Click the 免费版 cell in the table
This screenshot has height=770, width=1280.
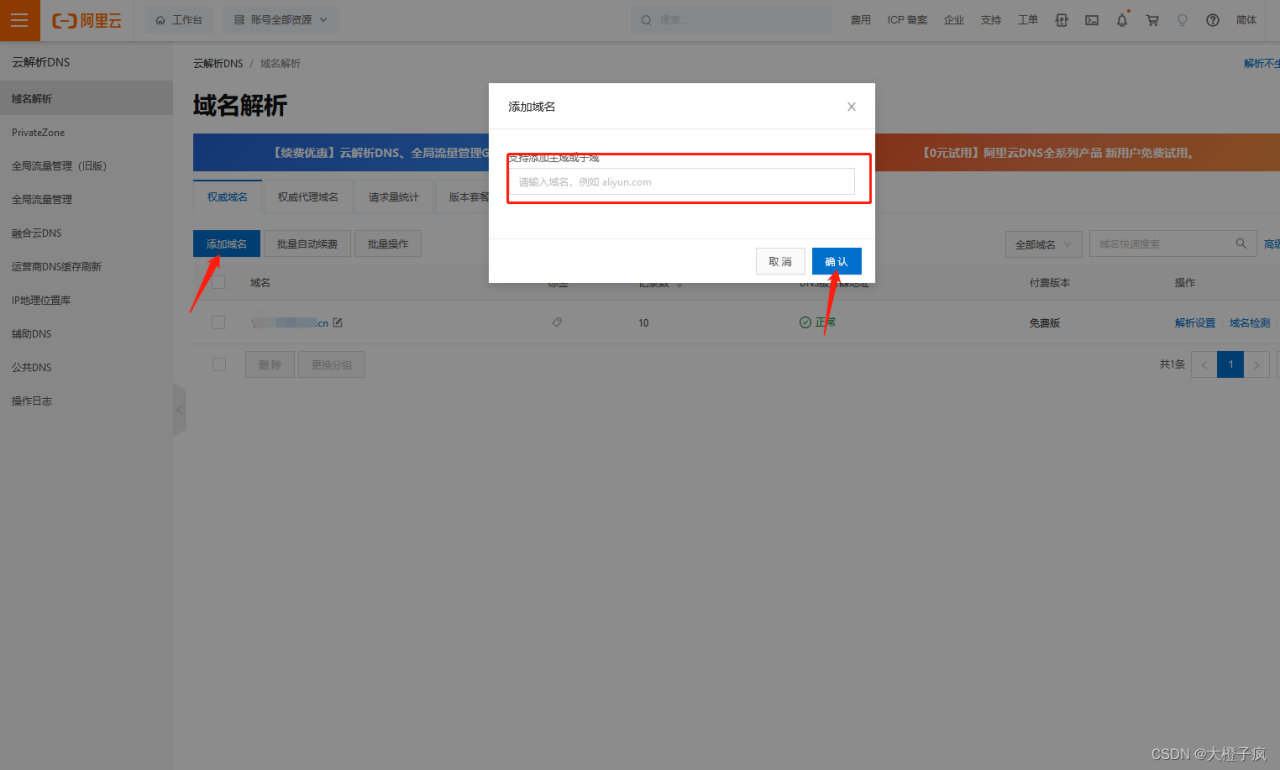tap(1044, 323)
